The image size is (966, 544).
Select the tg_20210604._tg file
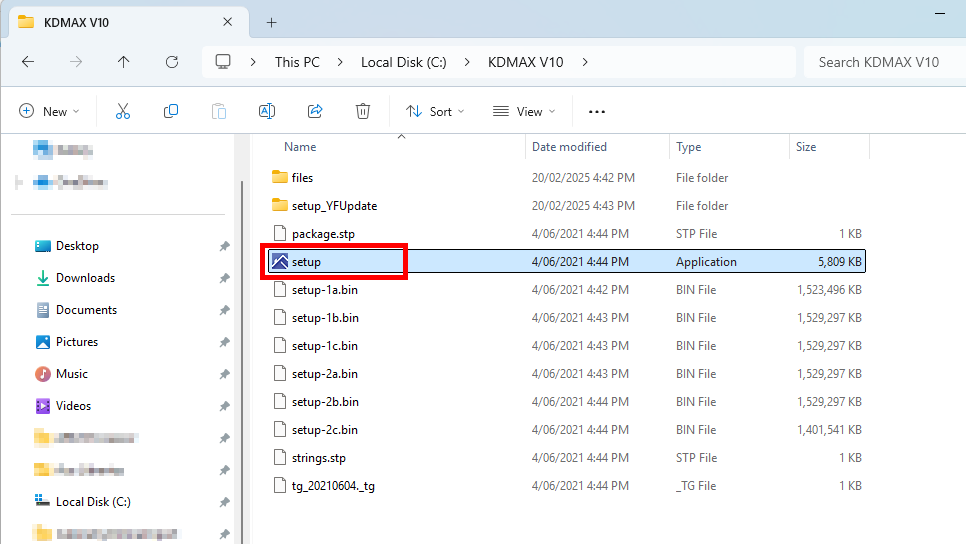coord(567,486)
